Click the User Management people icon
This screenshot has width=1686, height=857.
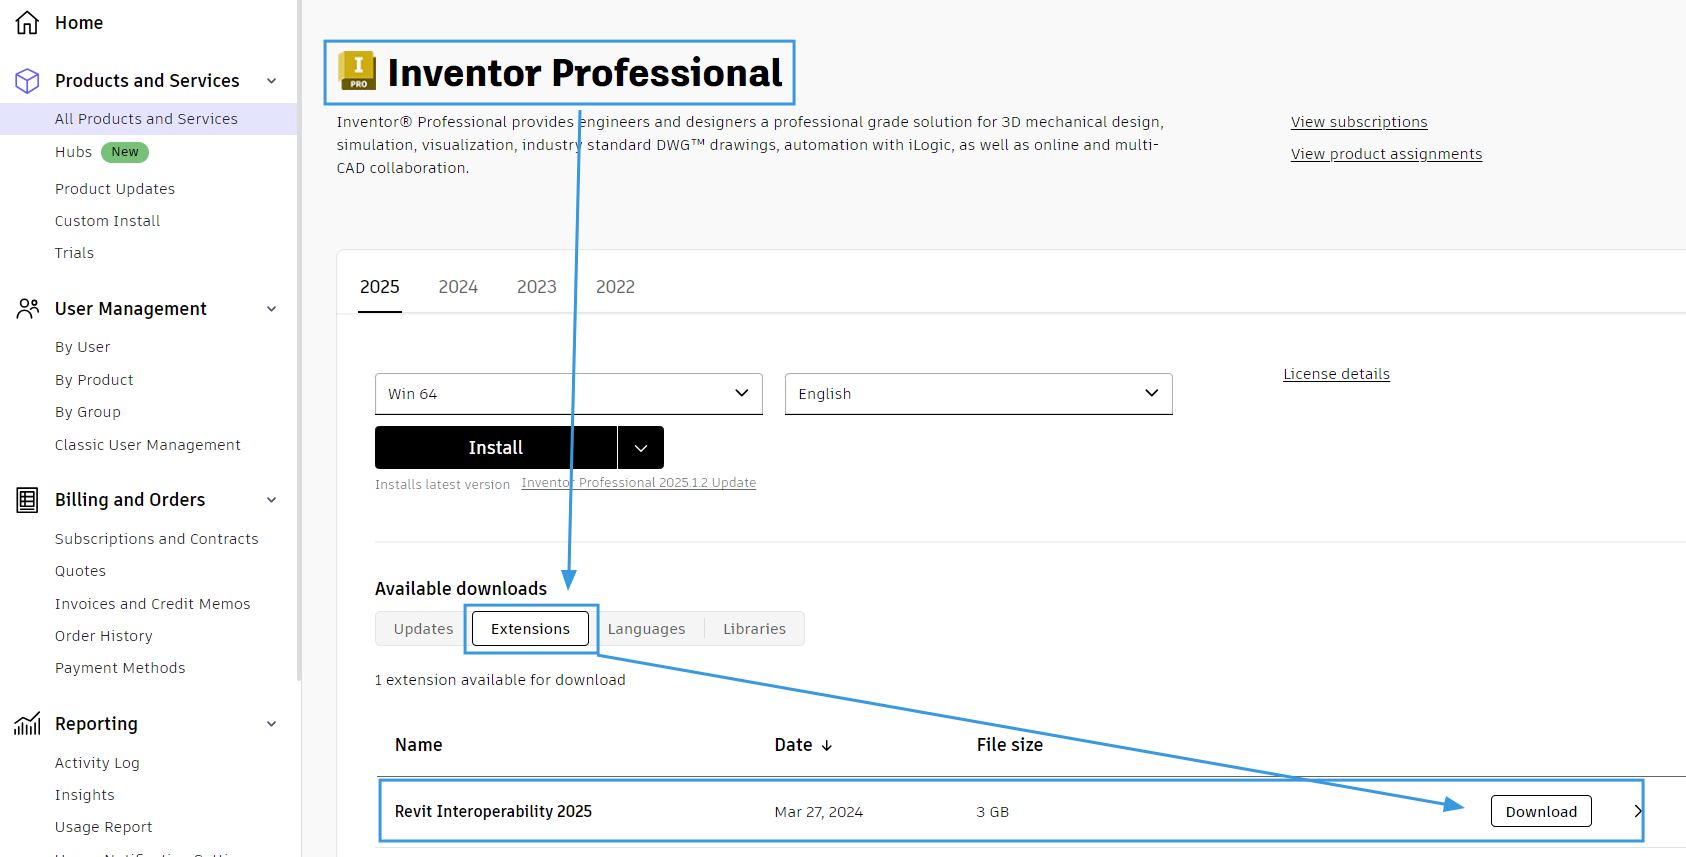point(27,309)
